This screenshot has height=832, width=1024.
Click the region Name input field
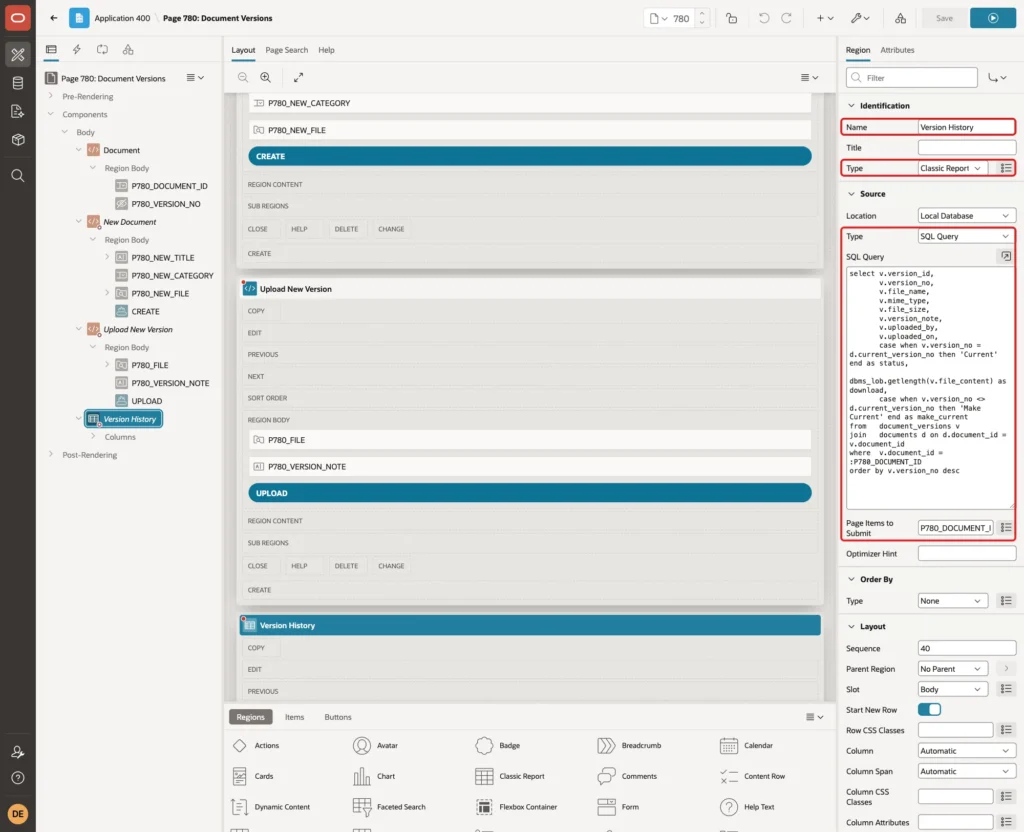pos(966,127)
